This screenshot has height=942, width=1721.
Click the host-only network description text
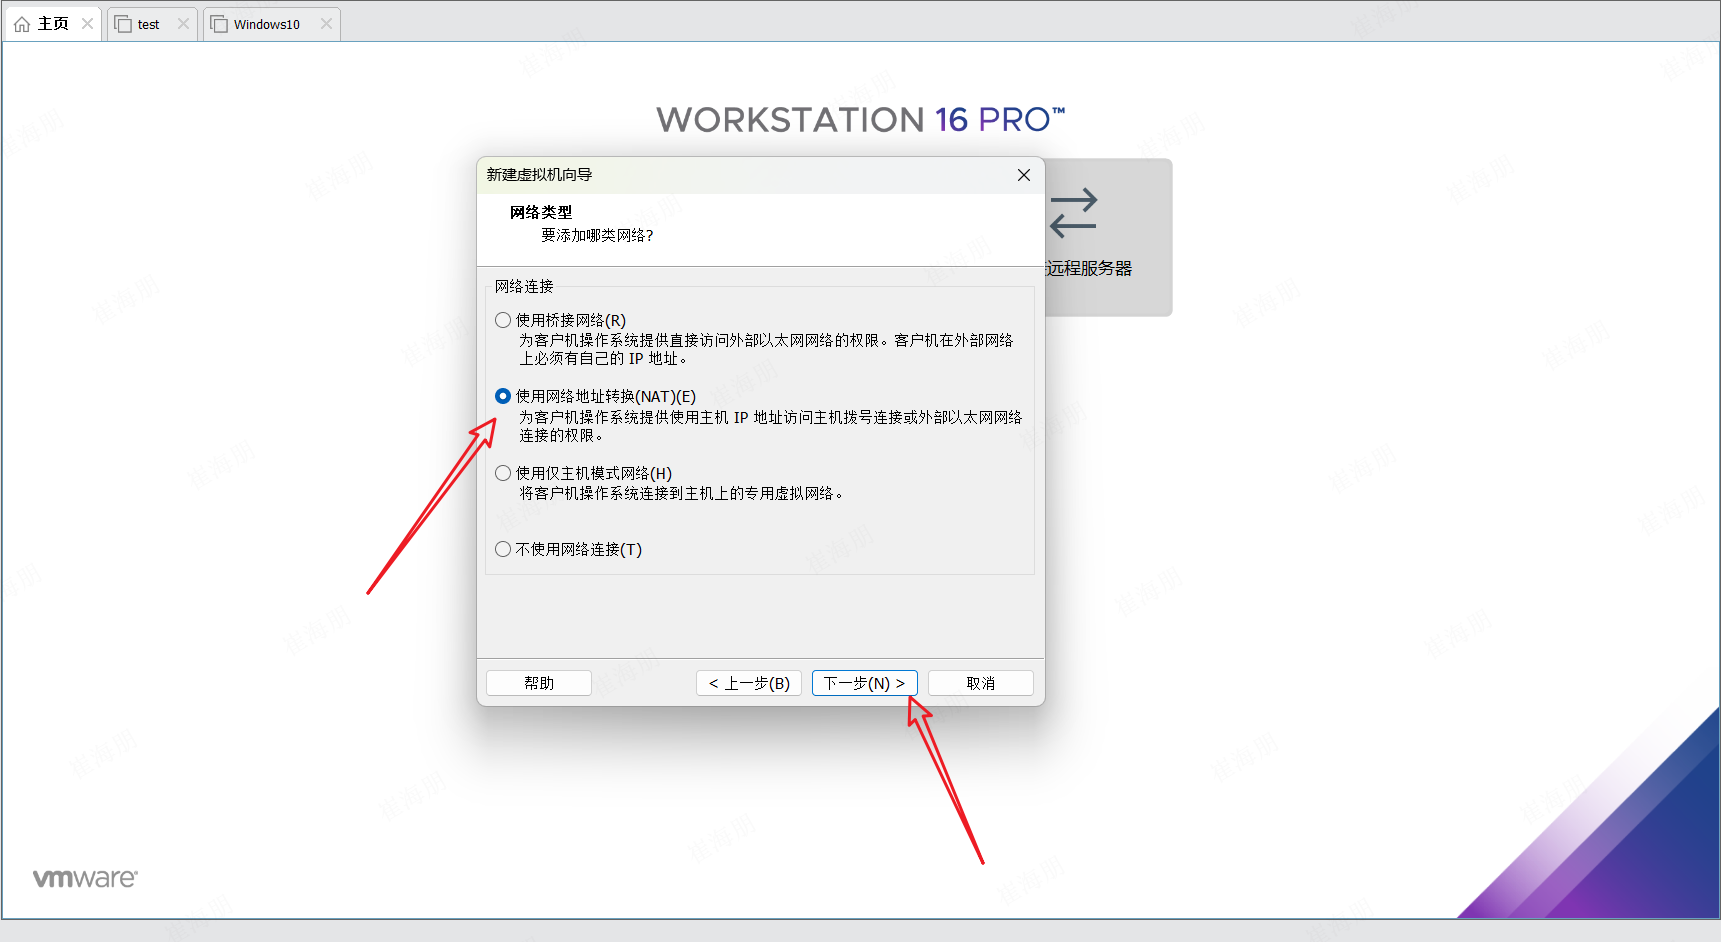coord(681,493)
